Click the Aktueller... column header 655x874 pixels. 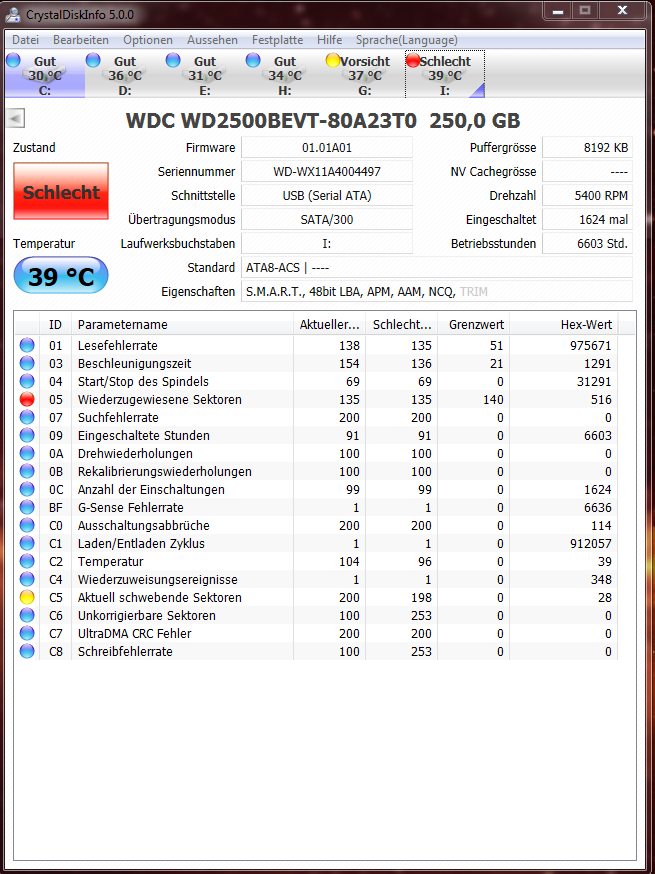329,324
